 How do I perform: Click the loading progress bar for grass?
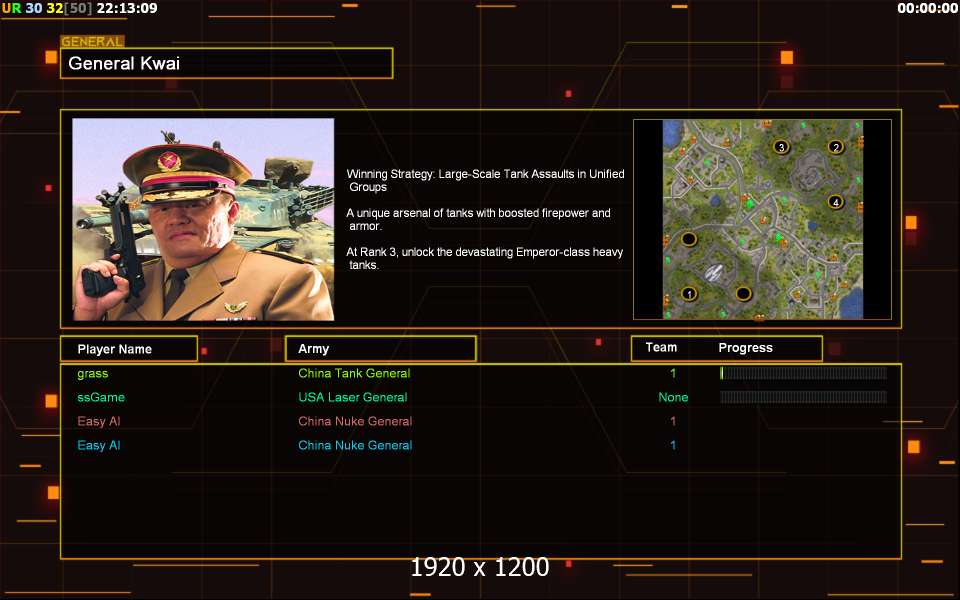pyautogui.click(x=803, y=373)
